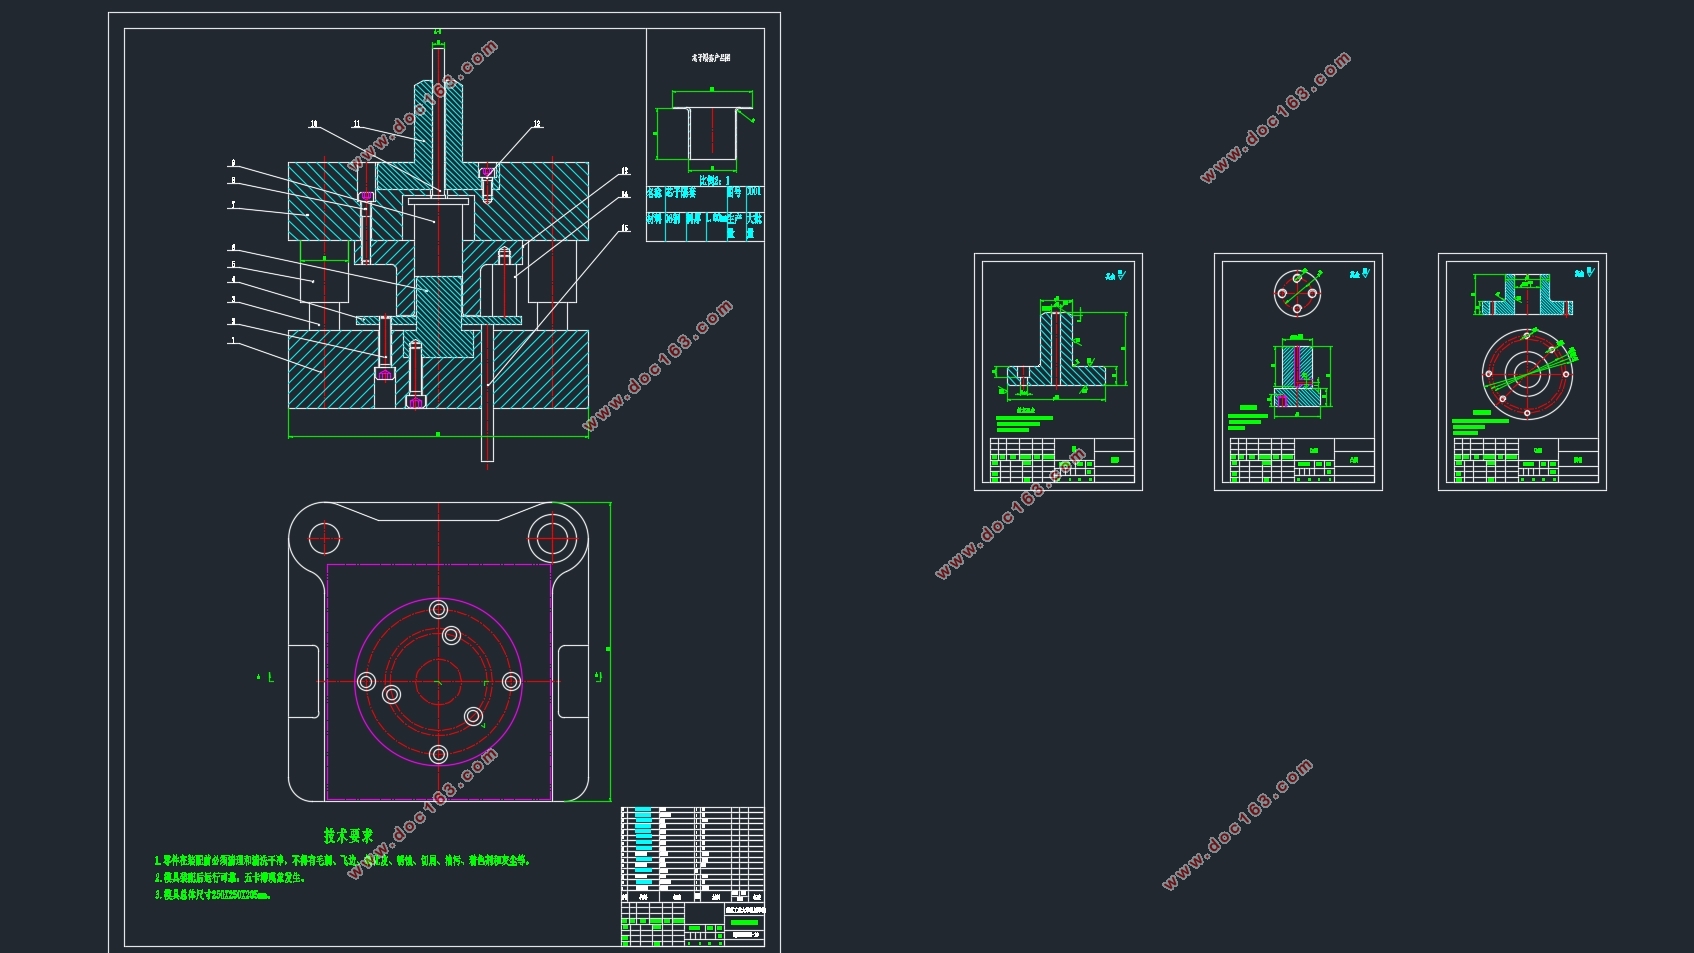Select the 比例2:1 scale label
Viewport: 1694px width, 953px height.
[x=715, y=181]
